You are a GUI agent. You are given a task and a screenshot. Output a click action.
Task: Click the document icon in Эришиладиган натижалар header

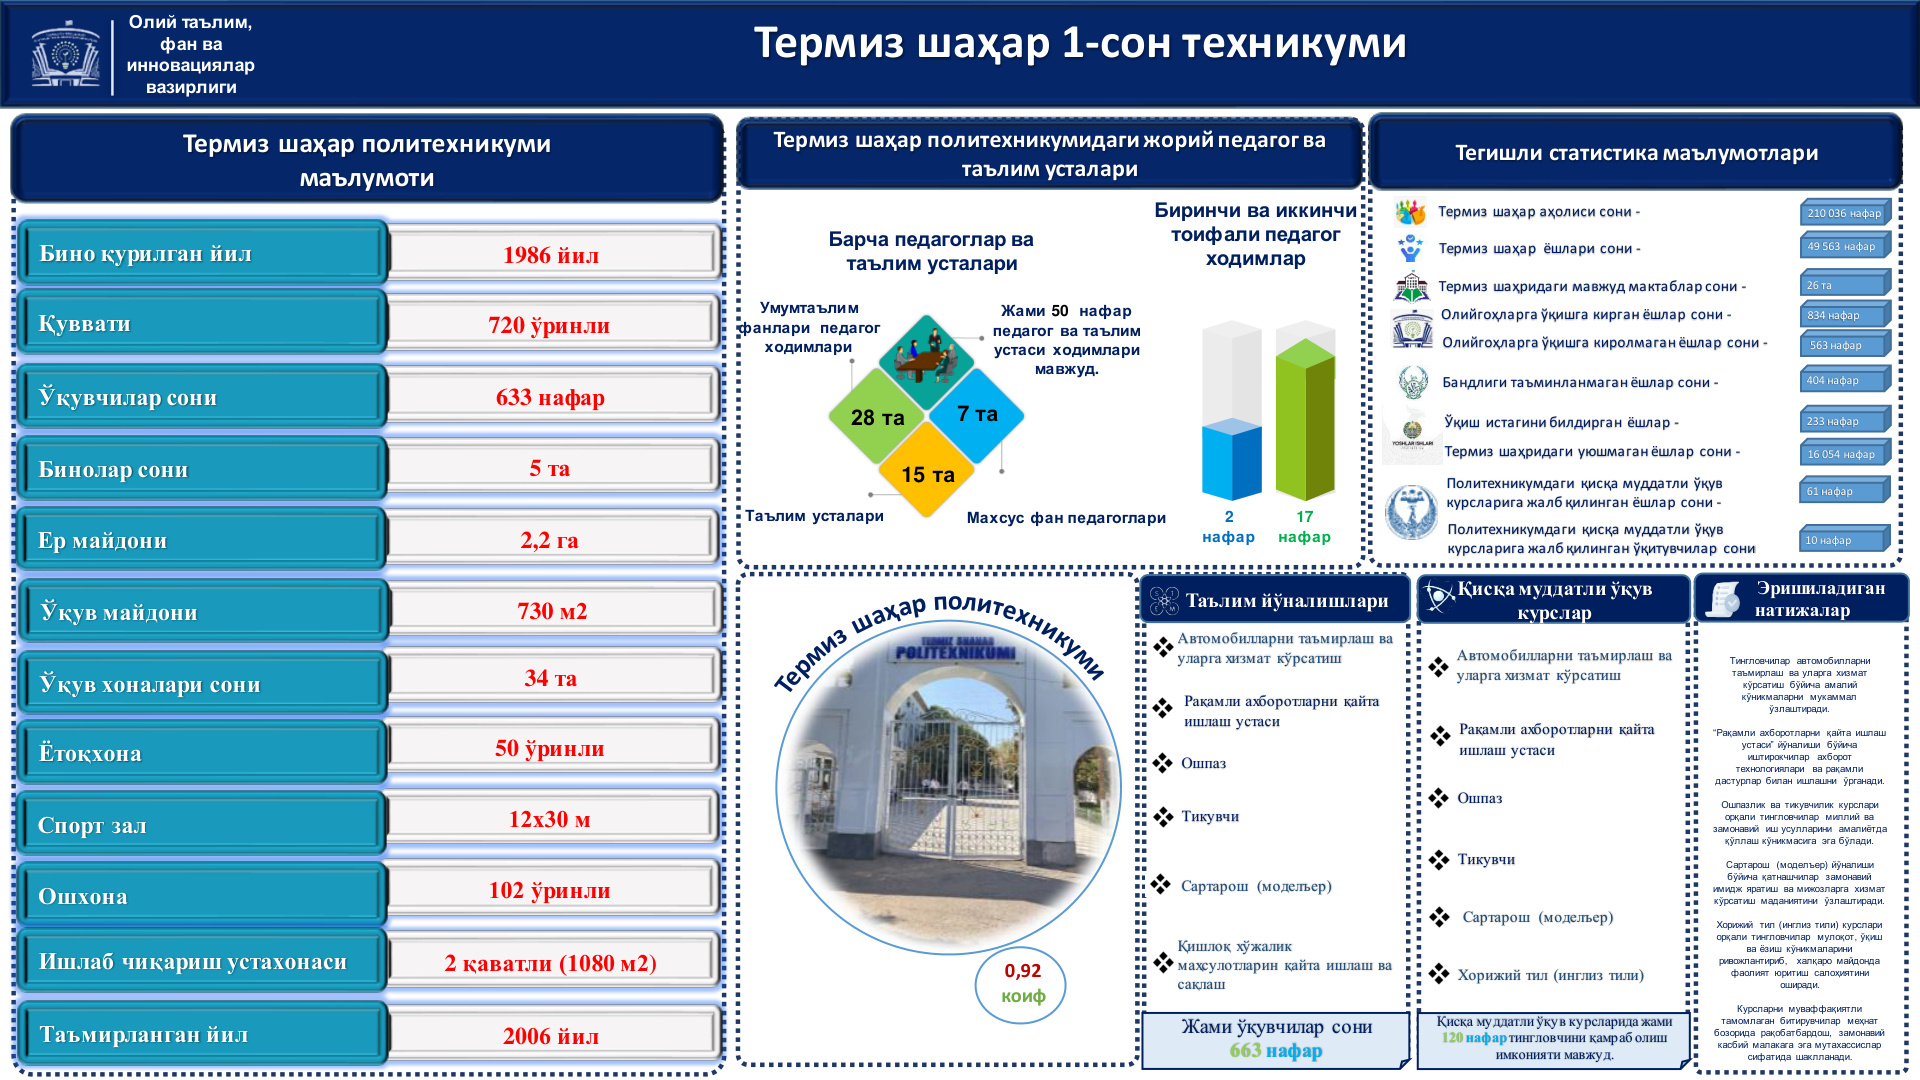[1723, 599]
